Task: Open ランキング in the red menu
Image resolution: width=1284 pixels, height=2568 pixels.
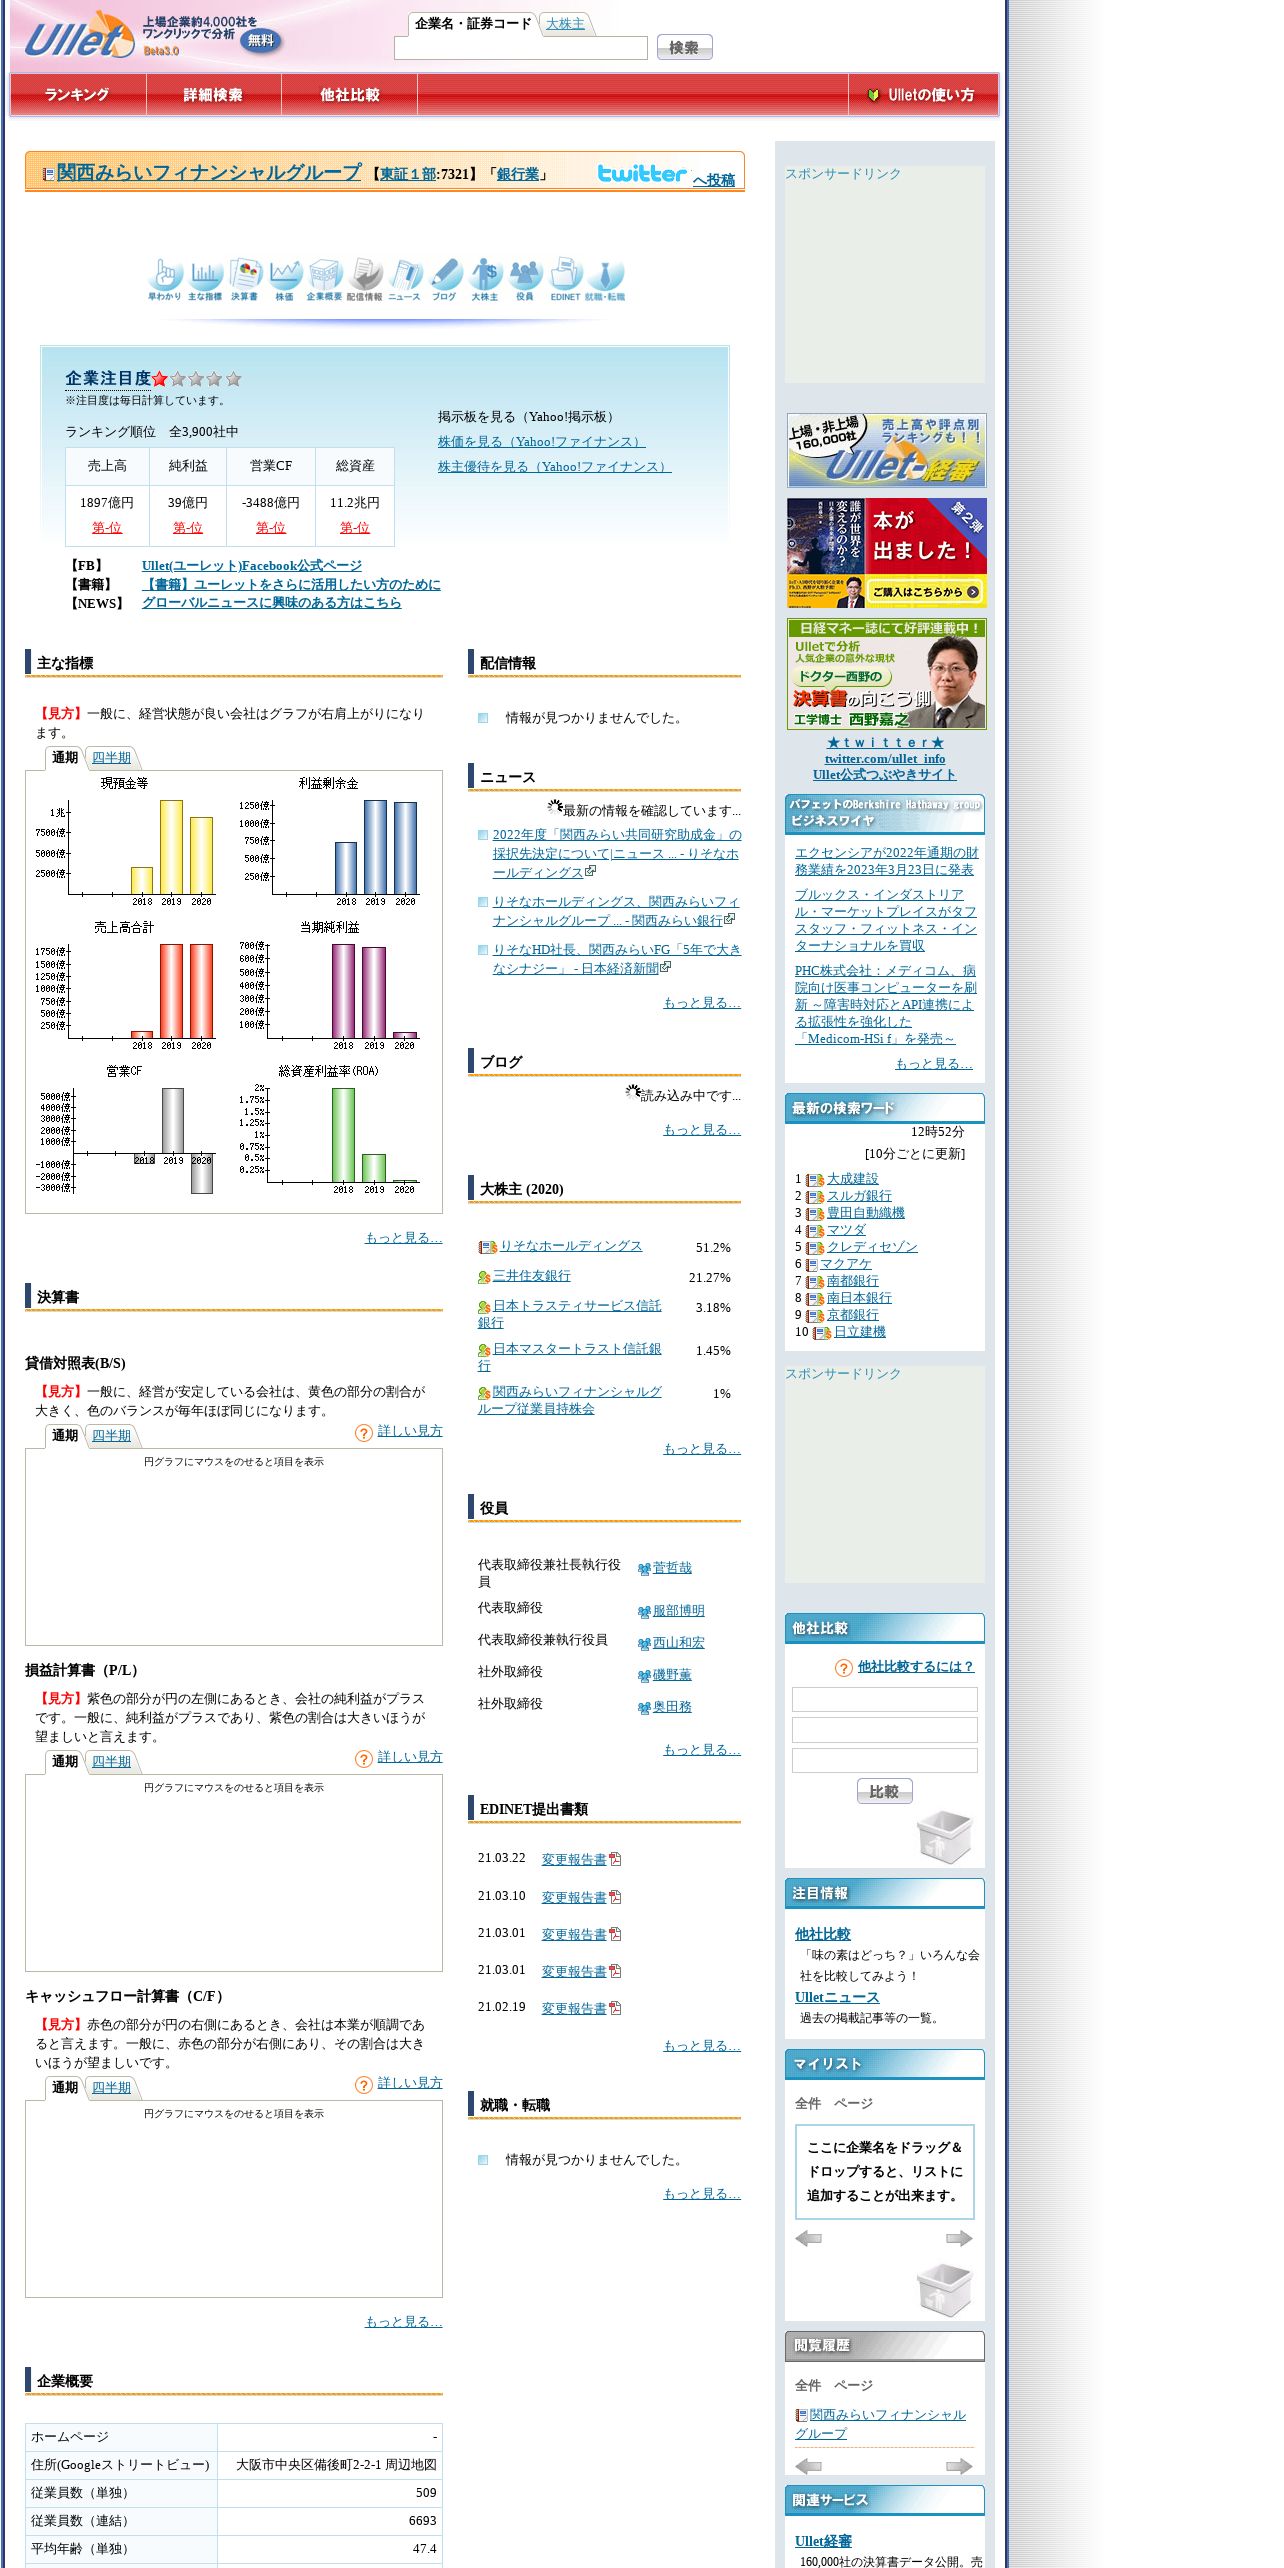Action: 77,95
